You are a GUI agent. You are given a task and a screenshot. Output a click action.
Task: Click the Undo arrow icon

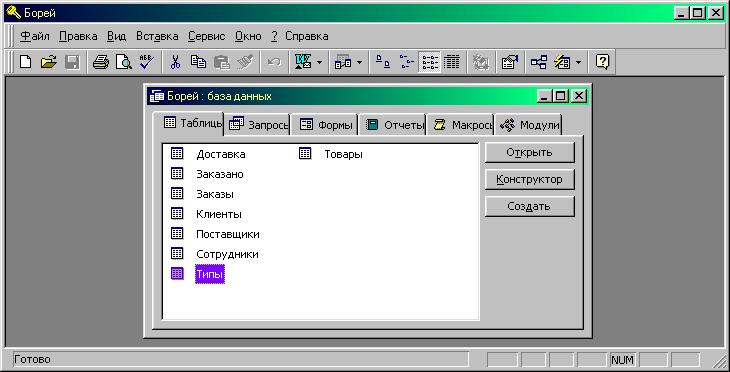coord(274,62)
